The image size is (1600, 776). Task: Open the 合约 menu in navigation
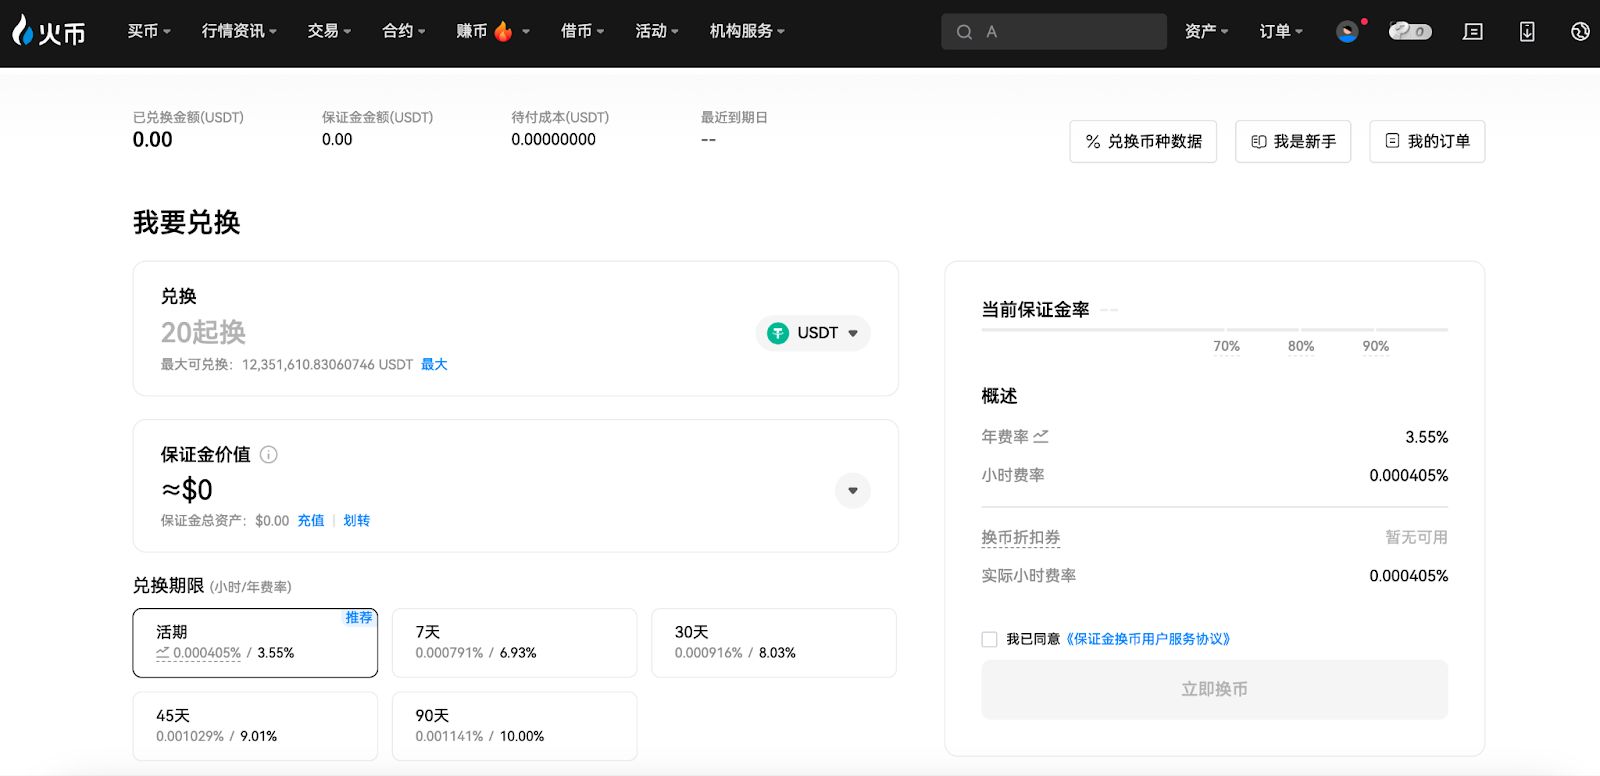[x=403, y=32]
